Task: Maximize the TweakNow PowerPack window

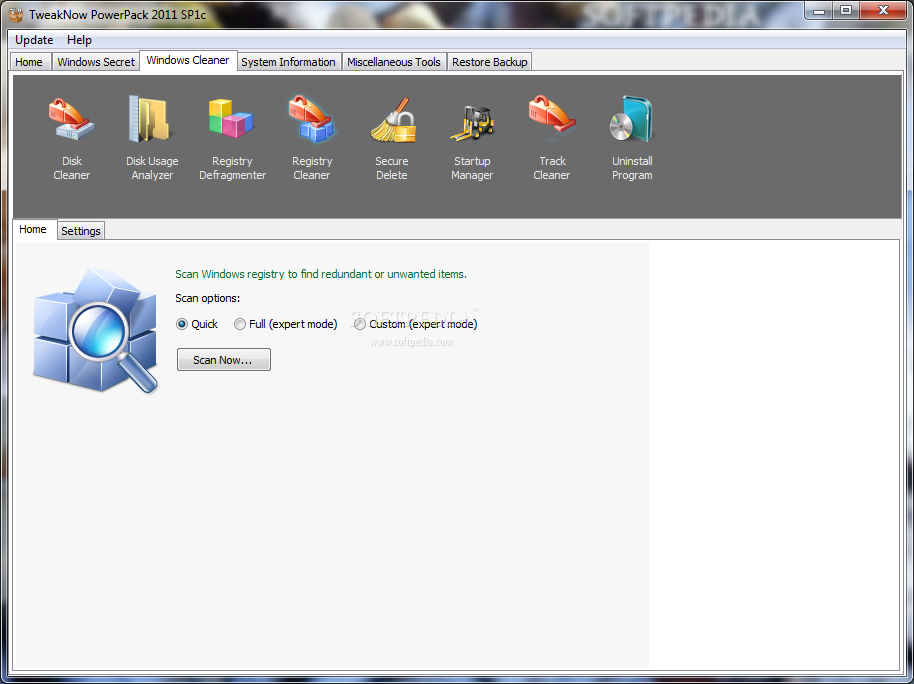Action: tap(846, 10)
